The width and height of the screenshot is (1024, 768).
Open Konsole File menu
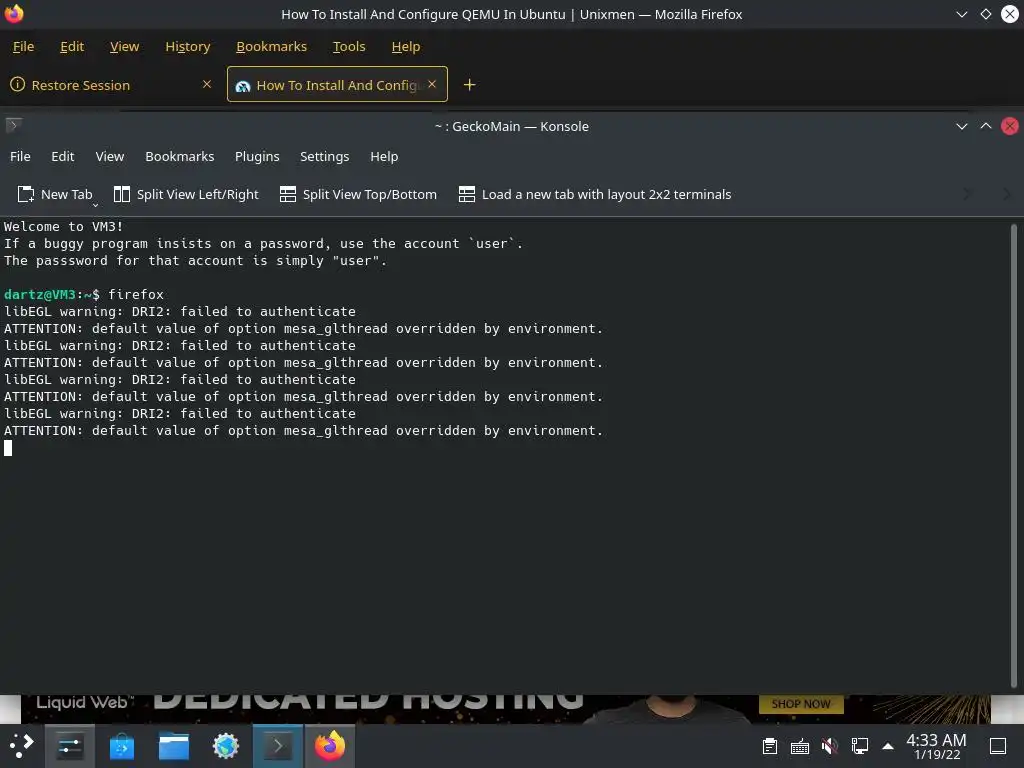pyautogui.click(x=20, y=157)
